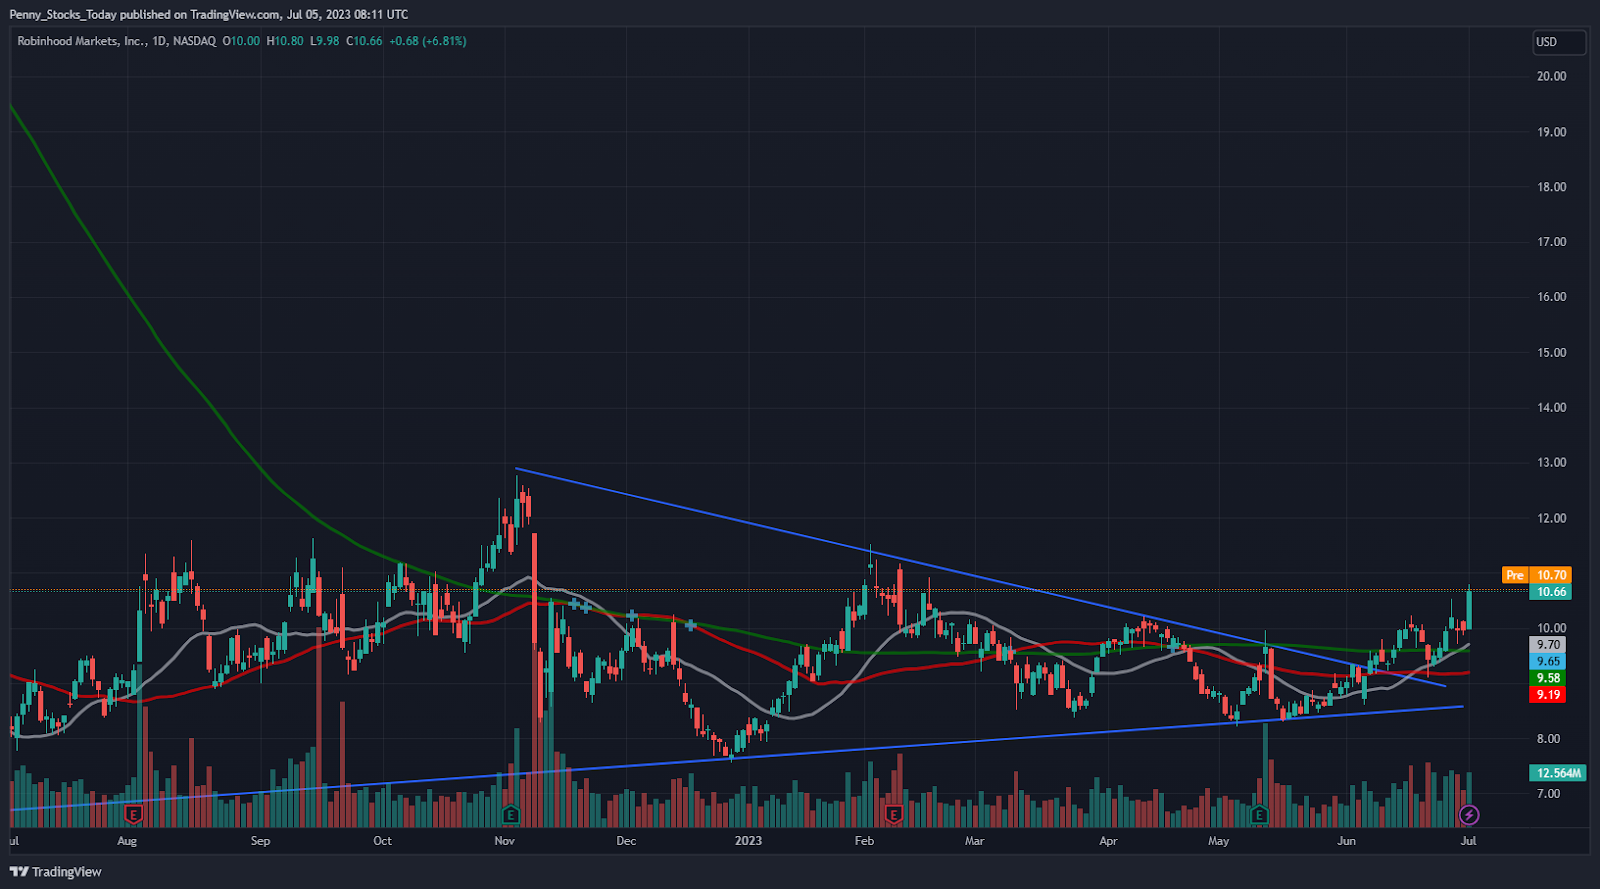
Task: Click the earnings E marker near May
Action: tap(1259, 815)
